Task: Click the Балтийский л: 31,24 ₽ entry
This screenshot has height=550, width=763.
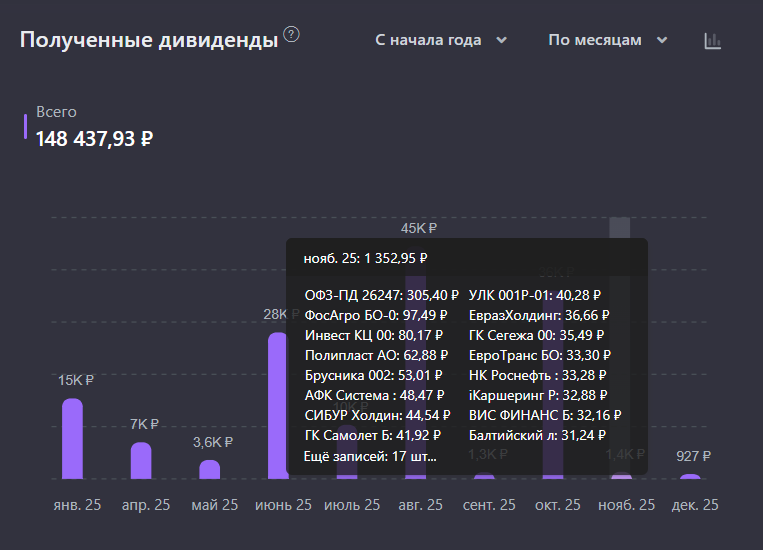Action: pyautogui.click(x=537, y=435)
